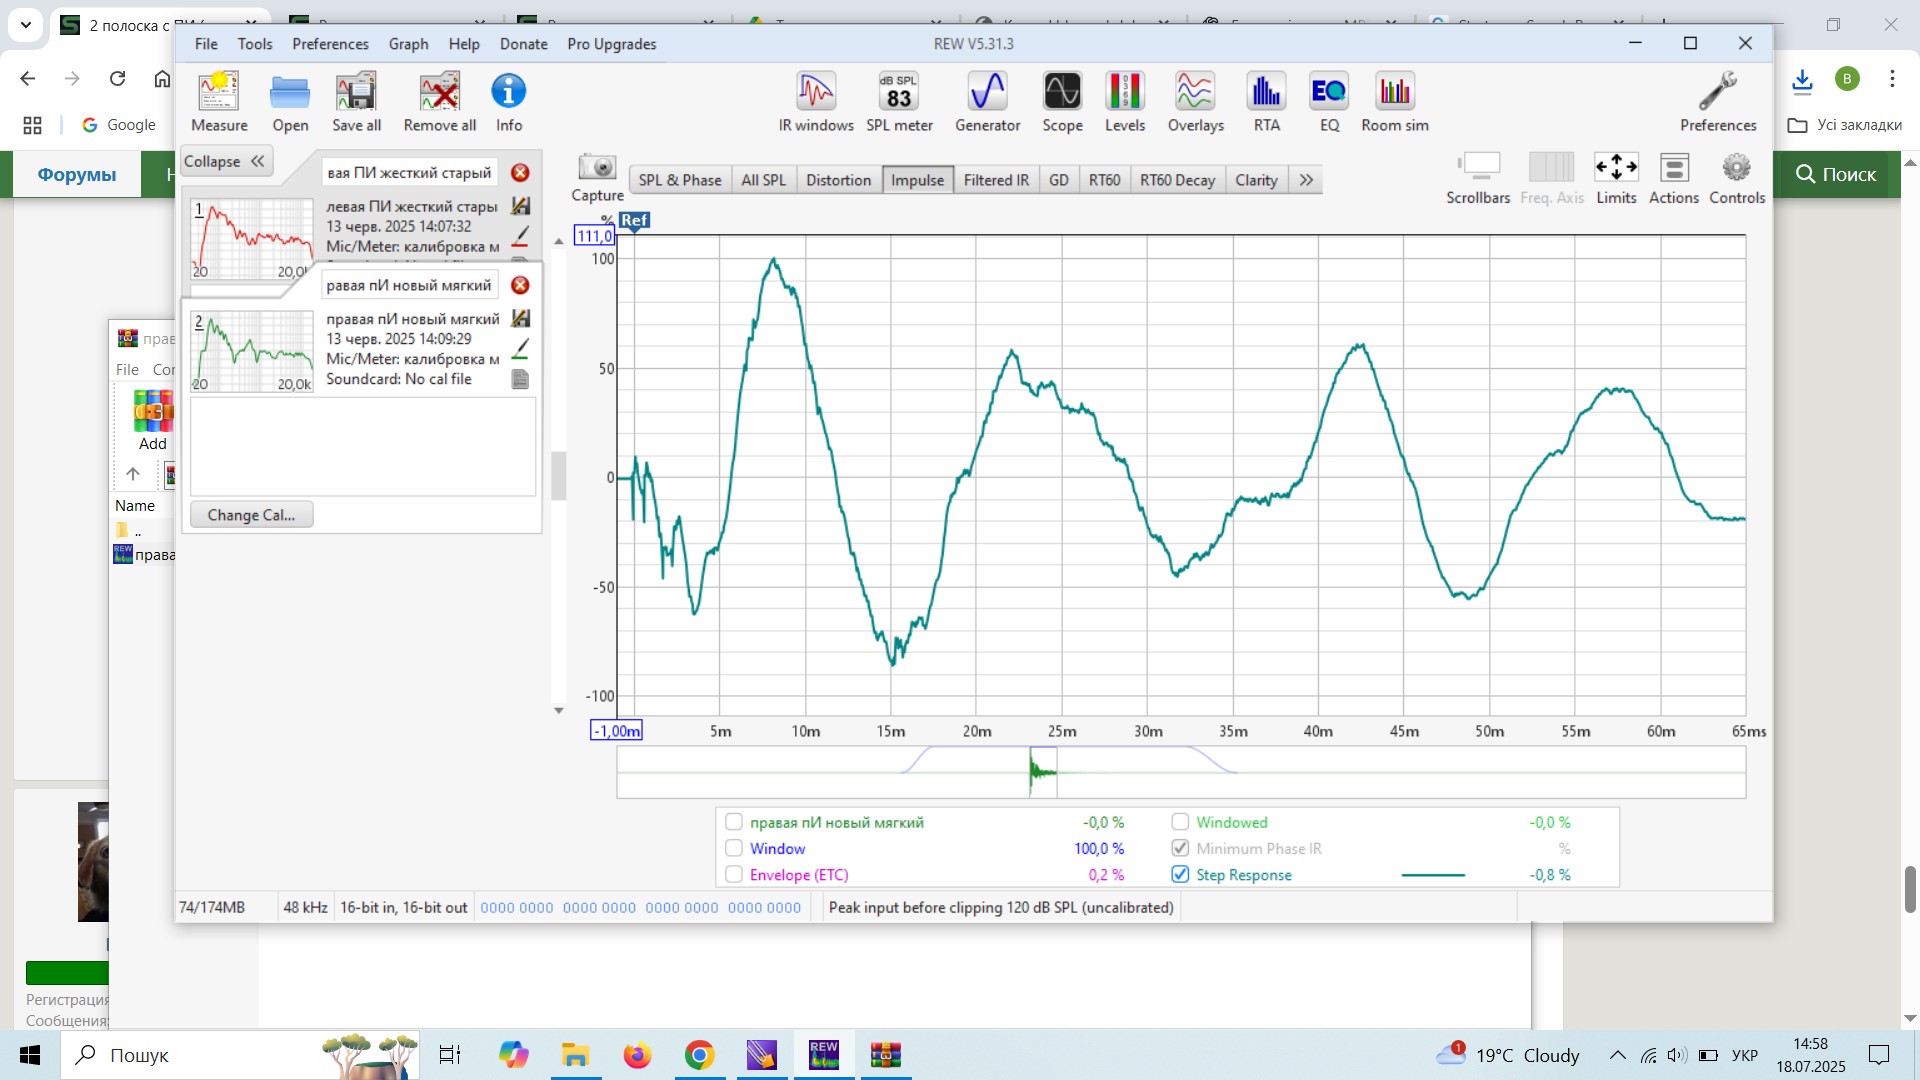Enable the Envelope (ETC) trace checkbox
Screen dimensions: 1920x1080
(x=734, y=875)
